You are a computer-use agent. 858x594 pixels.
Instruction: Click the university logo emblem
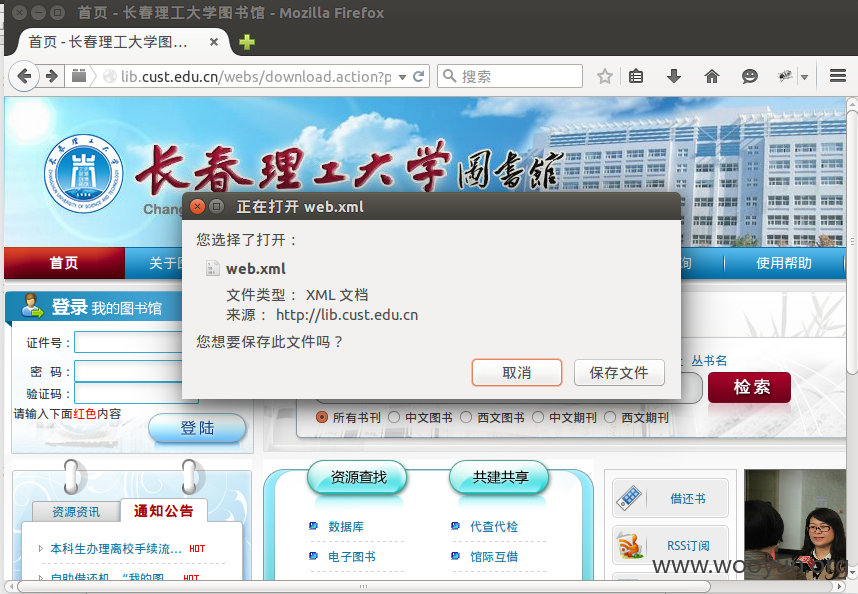pyautogui.click(x=83, y=174)
